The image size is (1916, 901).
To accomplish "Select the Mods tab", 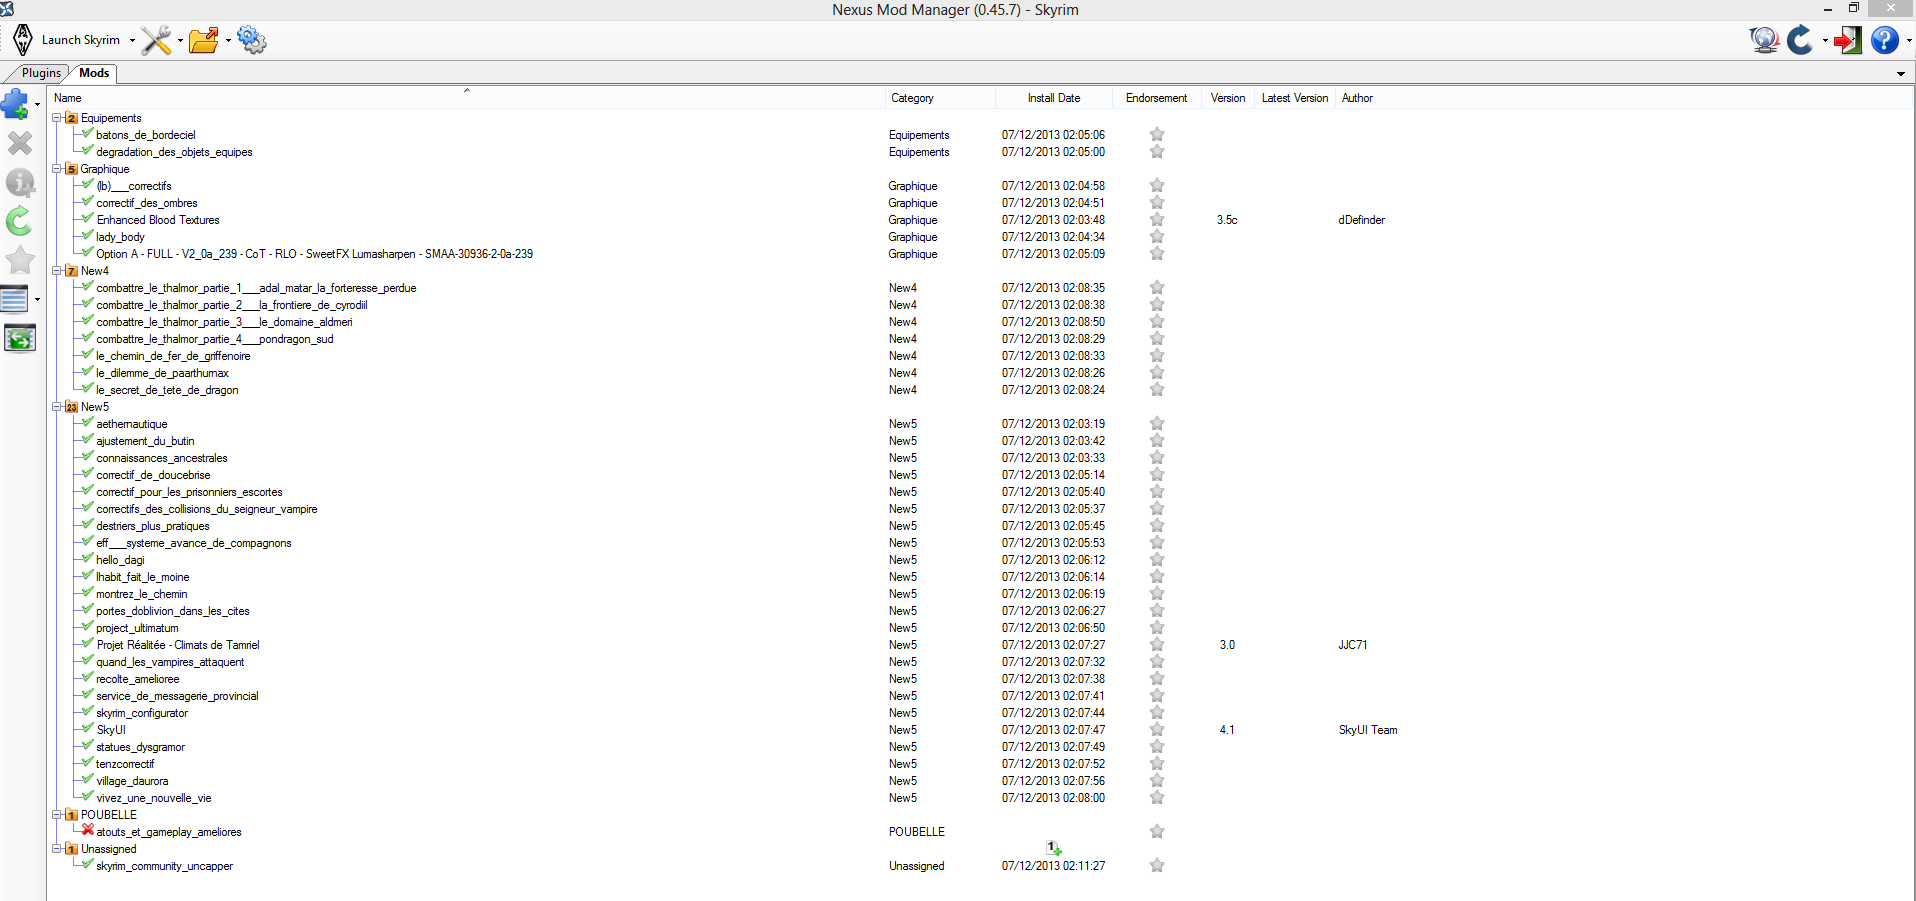I will pyautogui.click(x=94, y=73).
